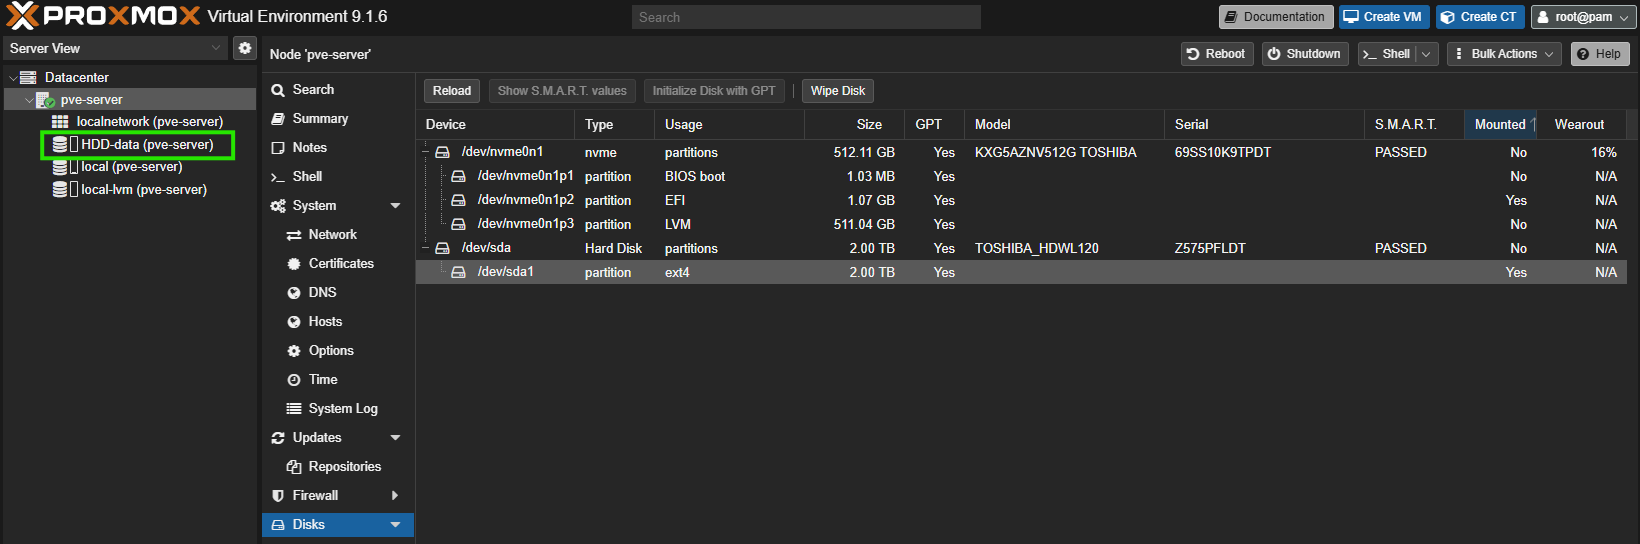Go to System Log page
The width and height of the screenshot is (1640, 544).
click(x=342, y=408)
